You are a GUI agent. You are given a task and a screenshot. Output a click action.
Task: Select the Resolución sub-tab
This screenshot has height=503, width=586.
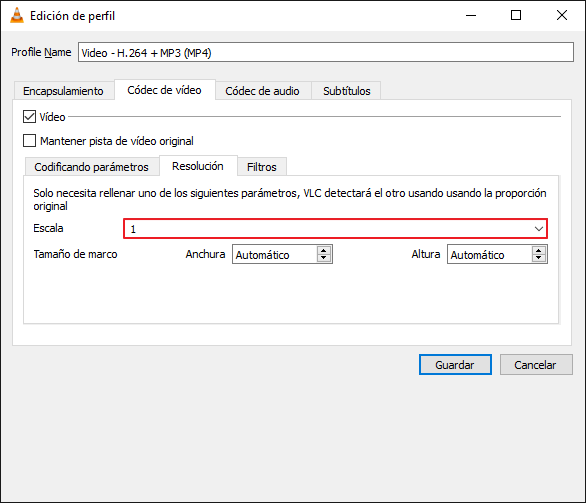pyautogui.click(x=198, y=166)
